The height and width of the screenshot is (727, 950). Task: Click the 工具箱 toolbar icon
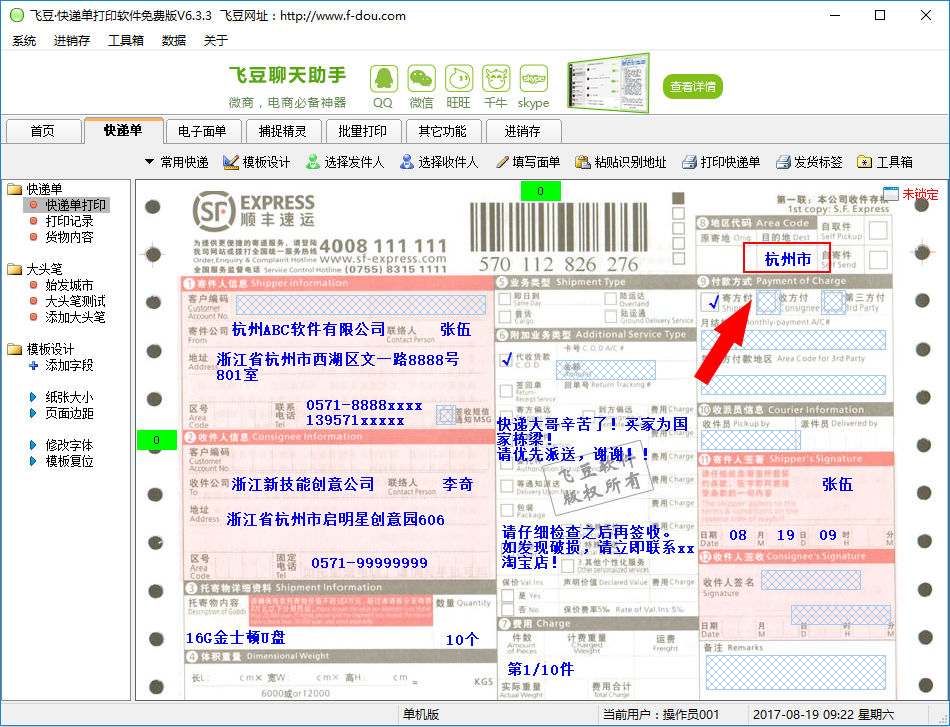pyautogui.click(x=865, y=162)
